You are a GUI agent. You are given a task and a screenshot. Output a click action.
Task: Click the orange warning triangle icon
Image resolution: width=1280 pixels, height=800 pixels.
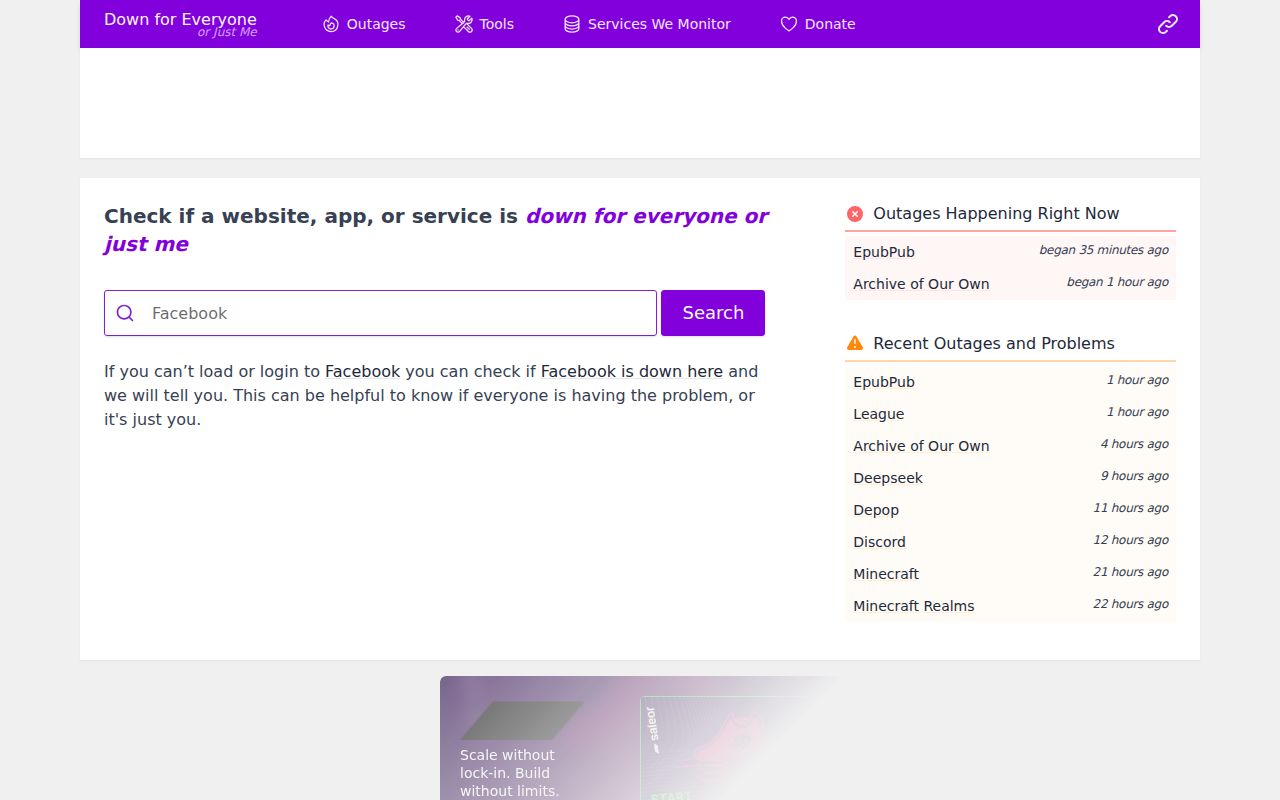pyautogui.click(x=855, y=344)
